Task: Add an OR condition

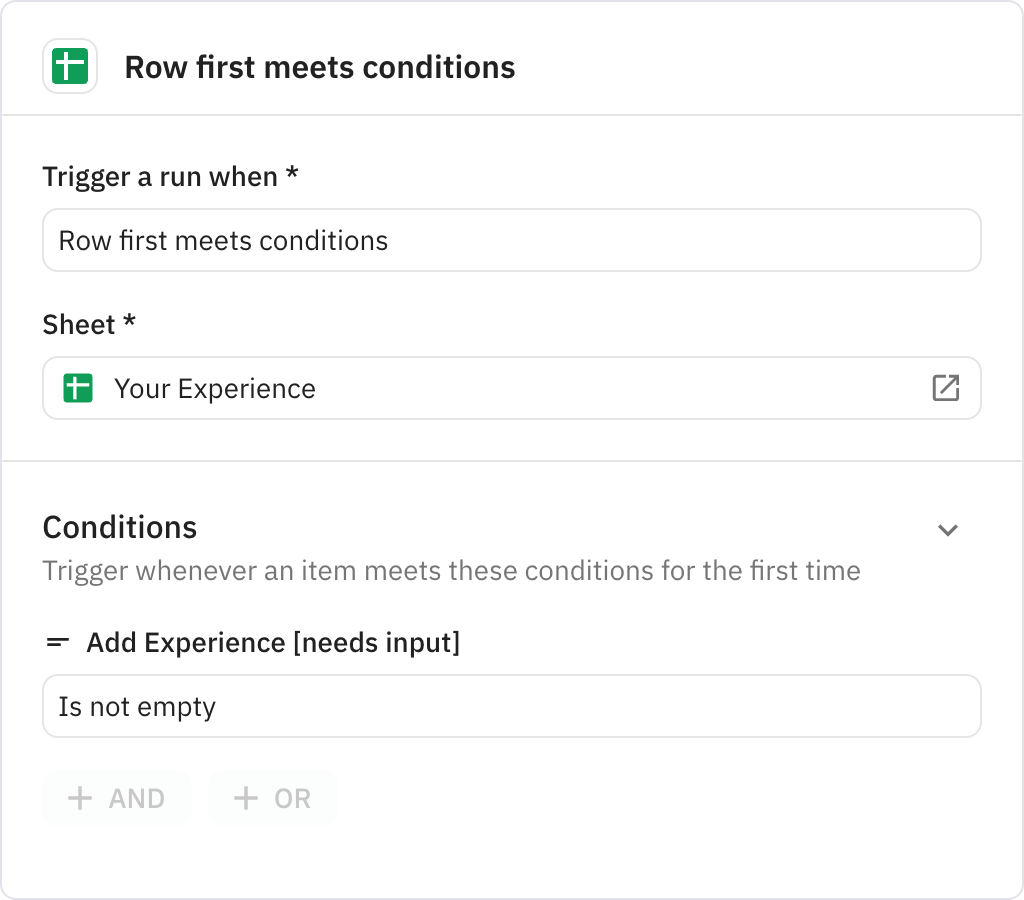Action: (272, 798)
